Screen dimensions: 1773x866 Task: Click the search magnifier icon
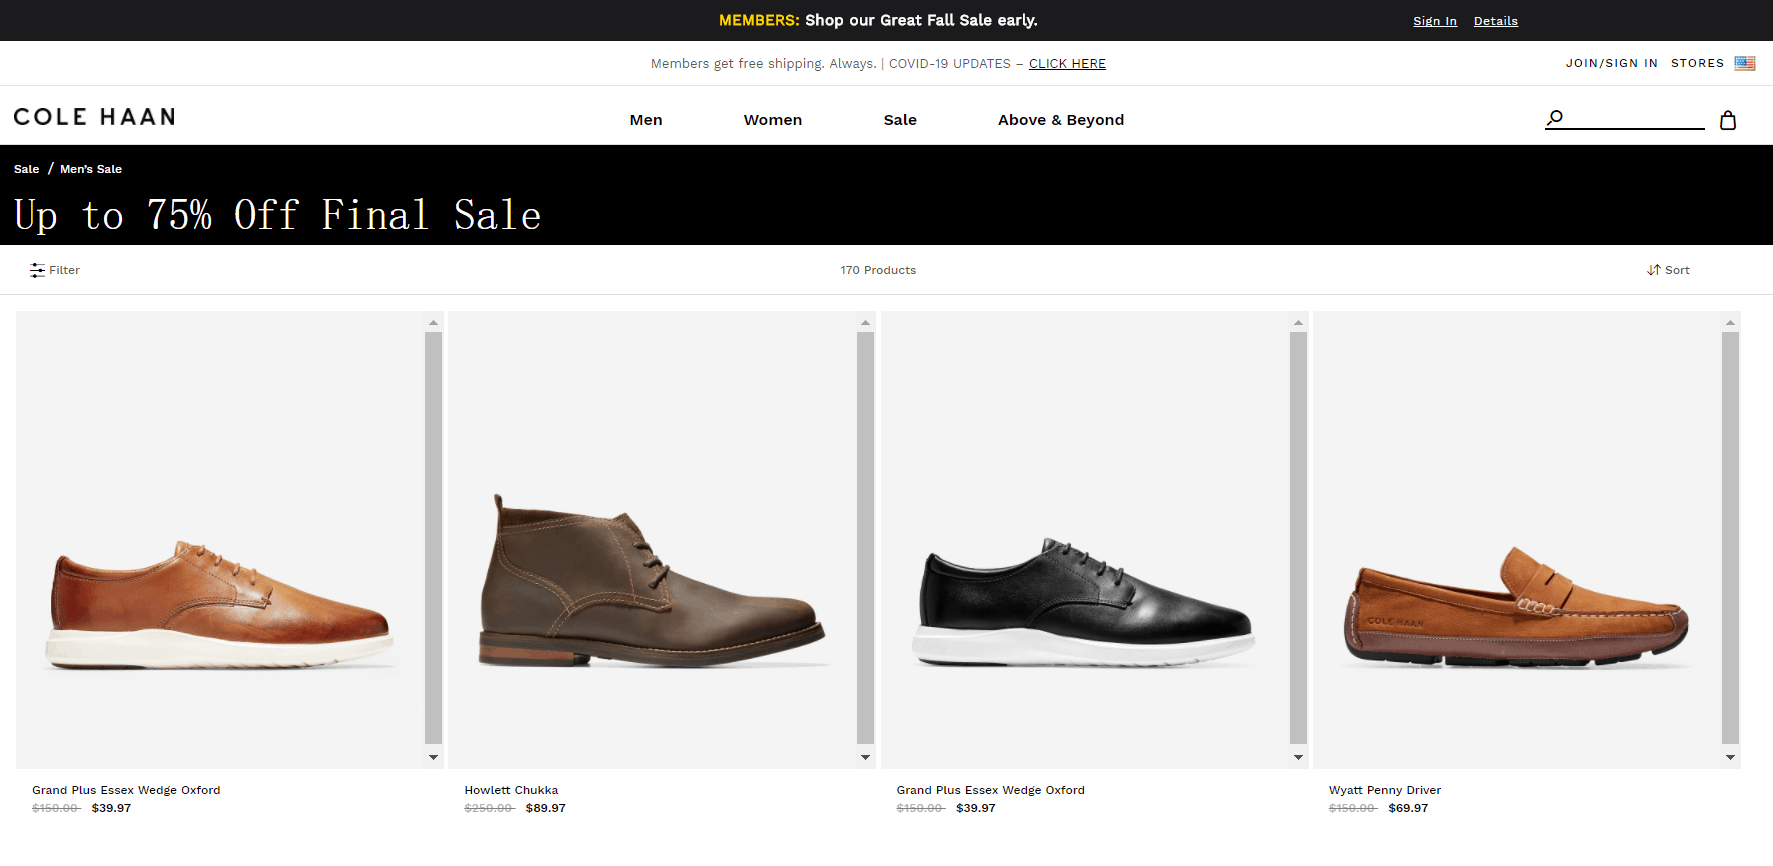(x=1554, y=118)
